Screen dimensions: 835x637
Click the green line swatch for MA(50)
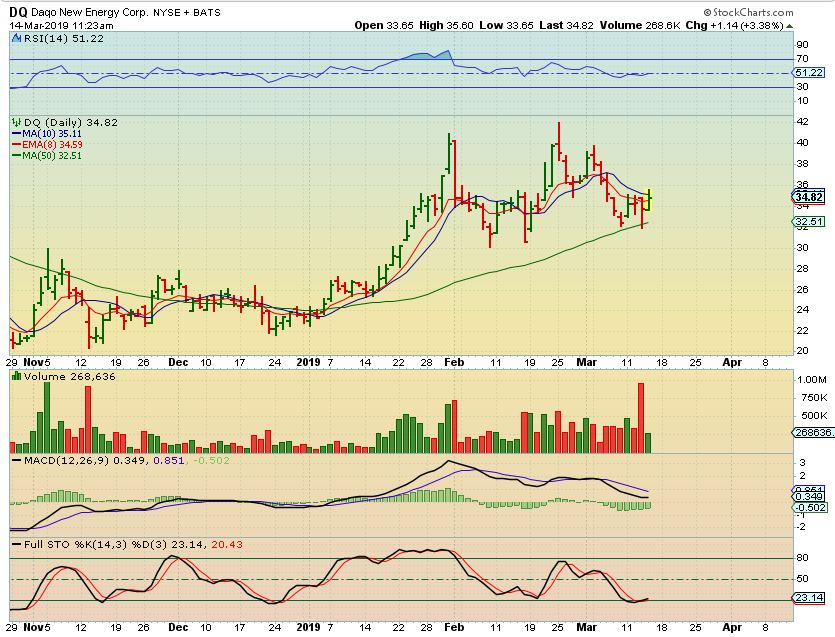pos(17,156)
